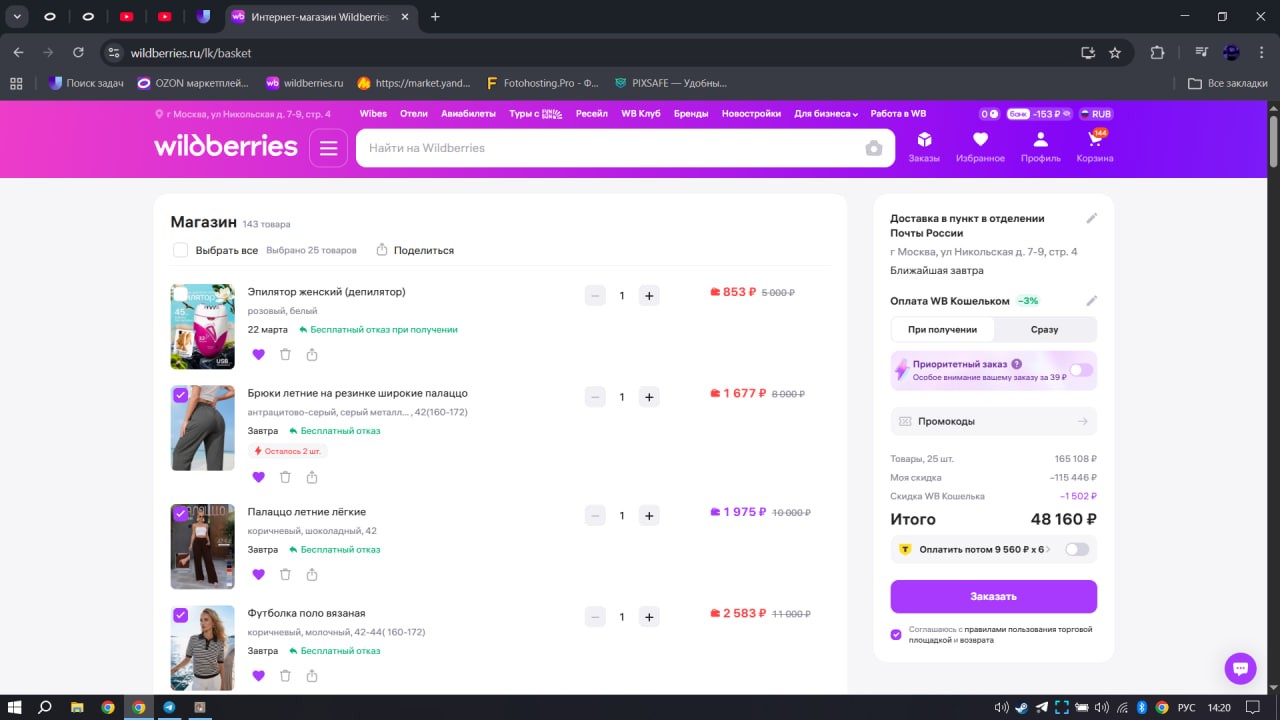
Task: Toggle the 0 balance switch in header
Action: tap(989, 114)
